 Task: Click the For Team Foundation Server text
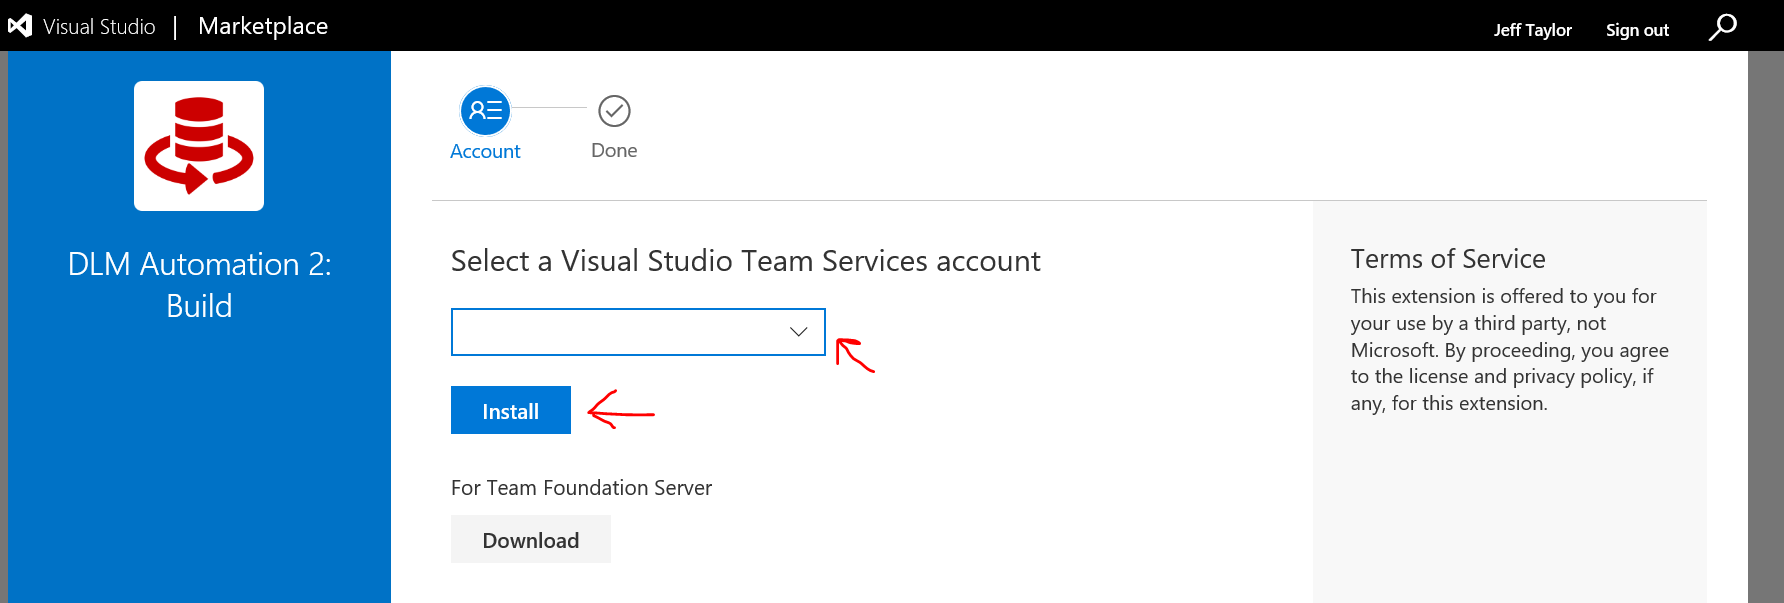[581, 488]
